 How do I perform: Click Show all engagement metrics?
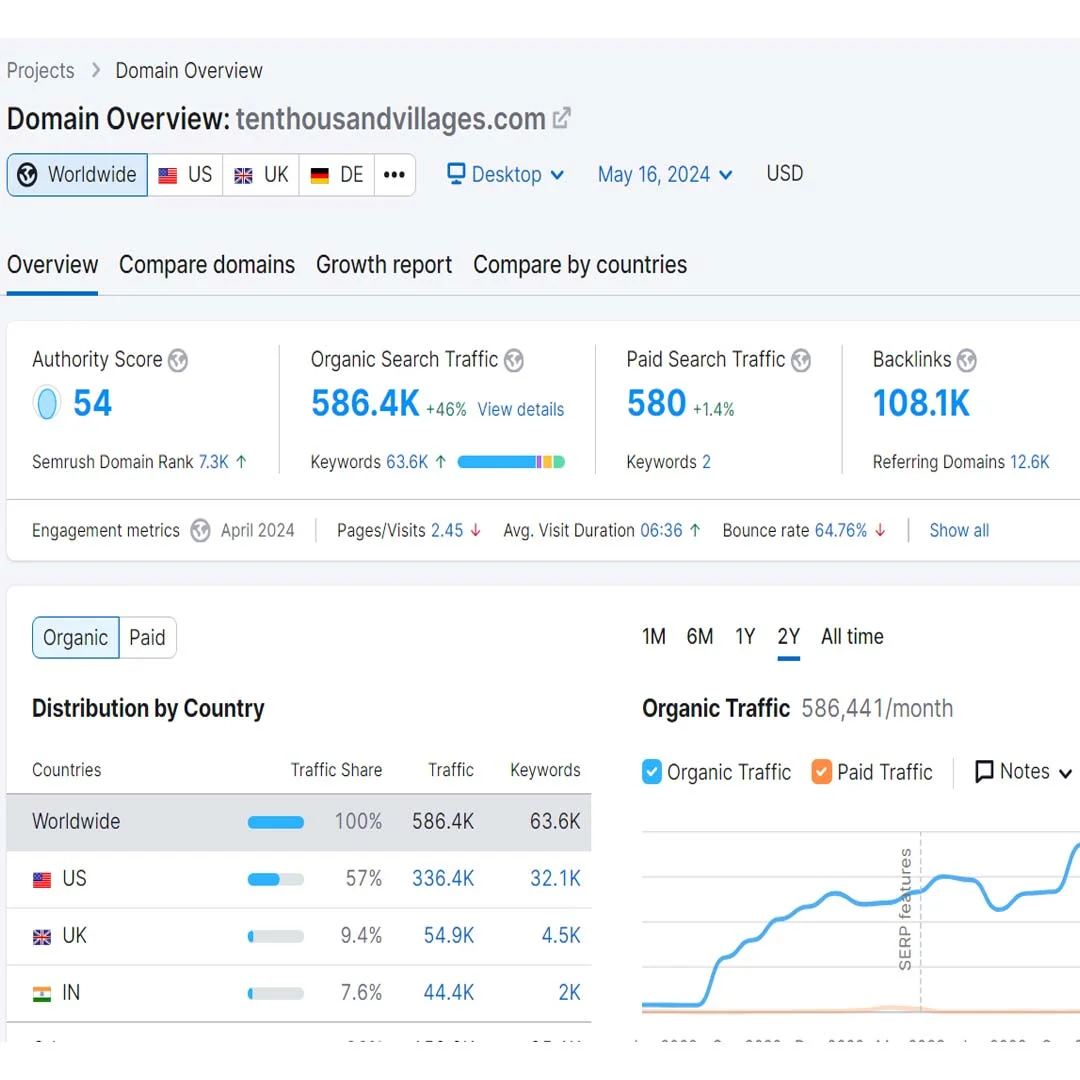point(959,530)
